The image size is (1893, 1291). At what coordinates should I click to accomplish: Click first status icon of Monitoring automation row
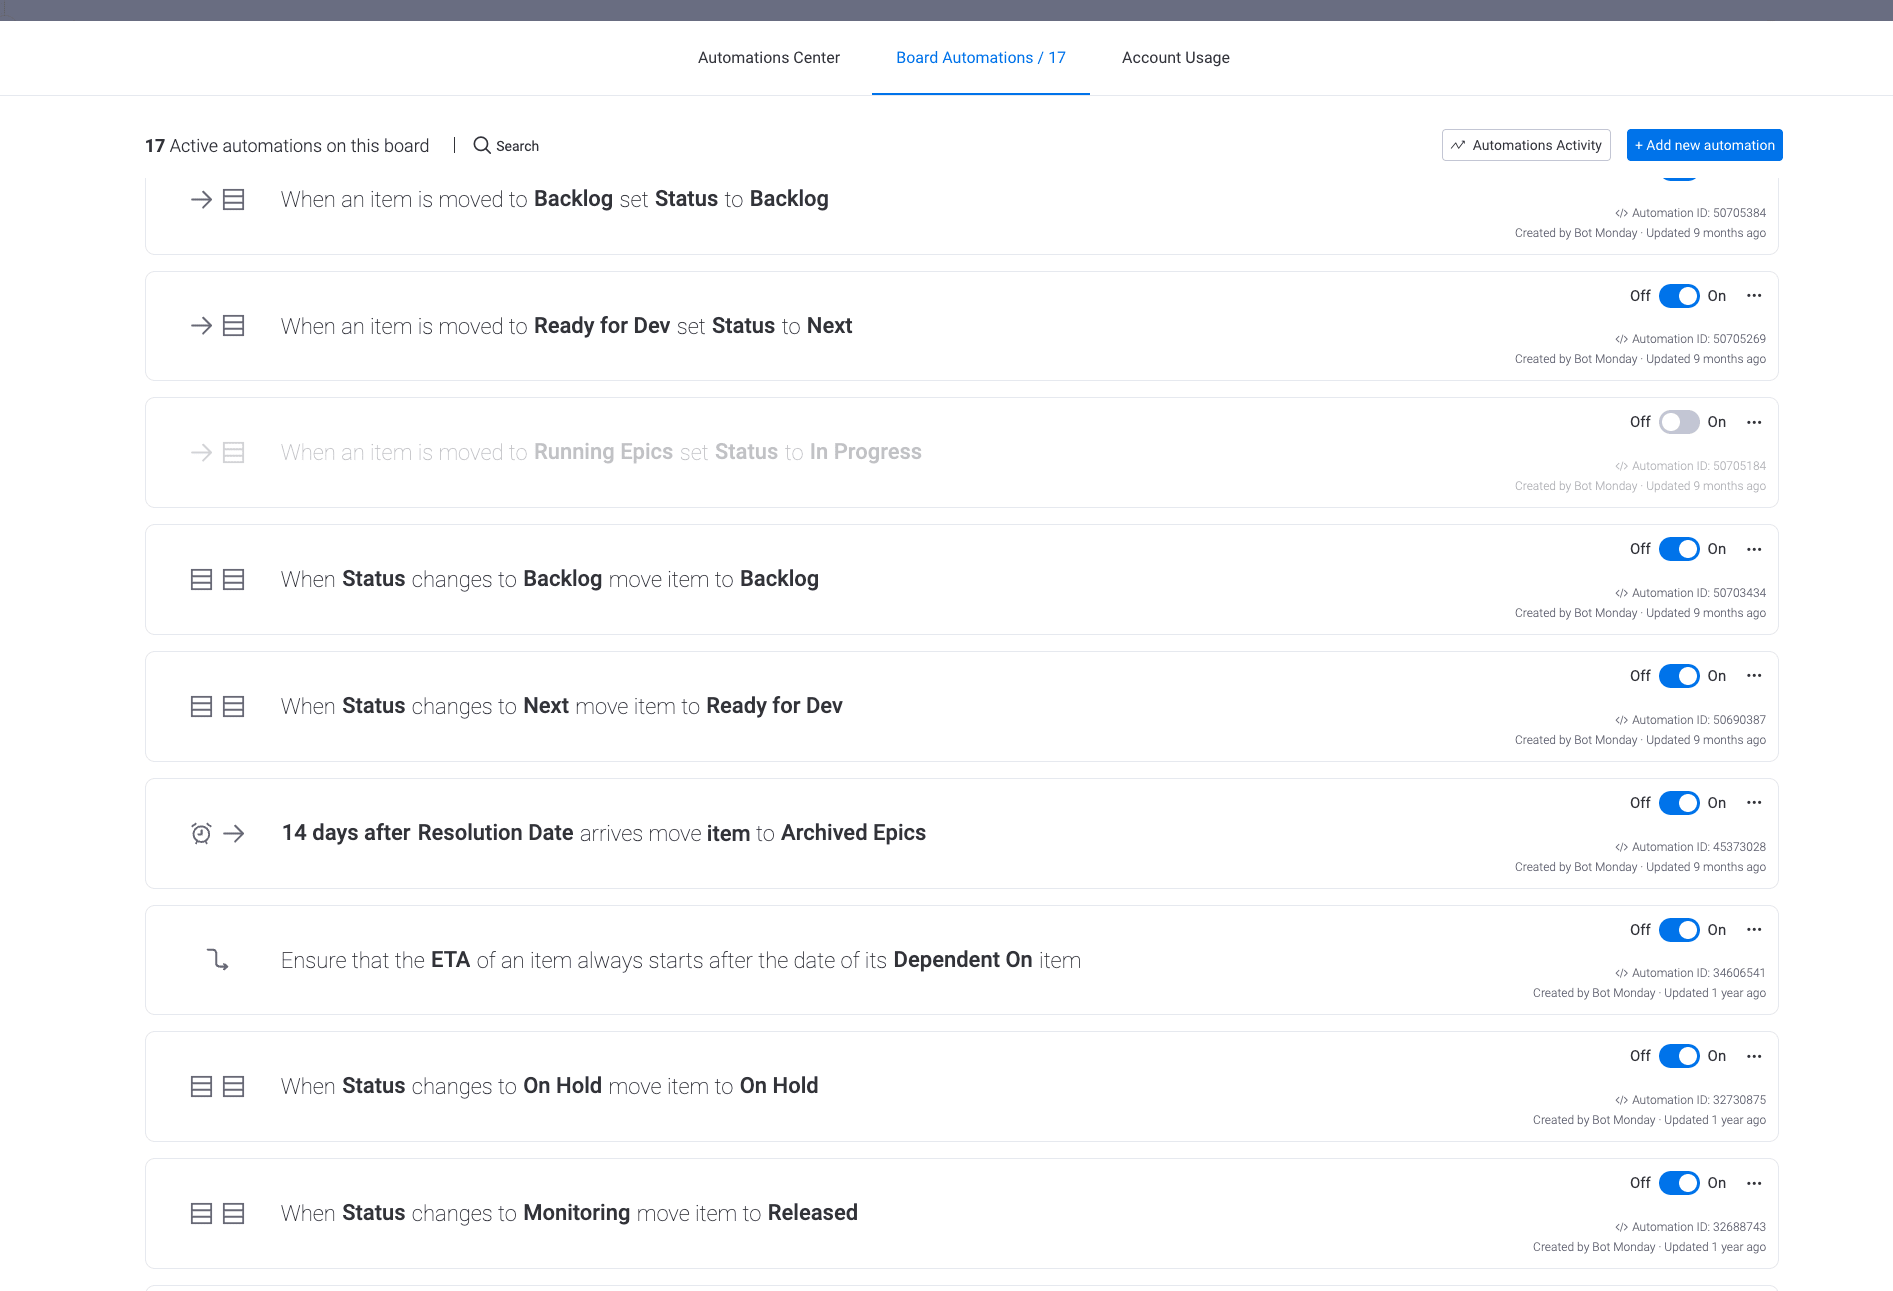(x=201, y=1214)
